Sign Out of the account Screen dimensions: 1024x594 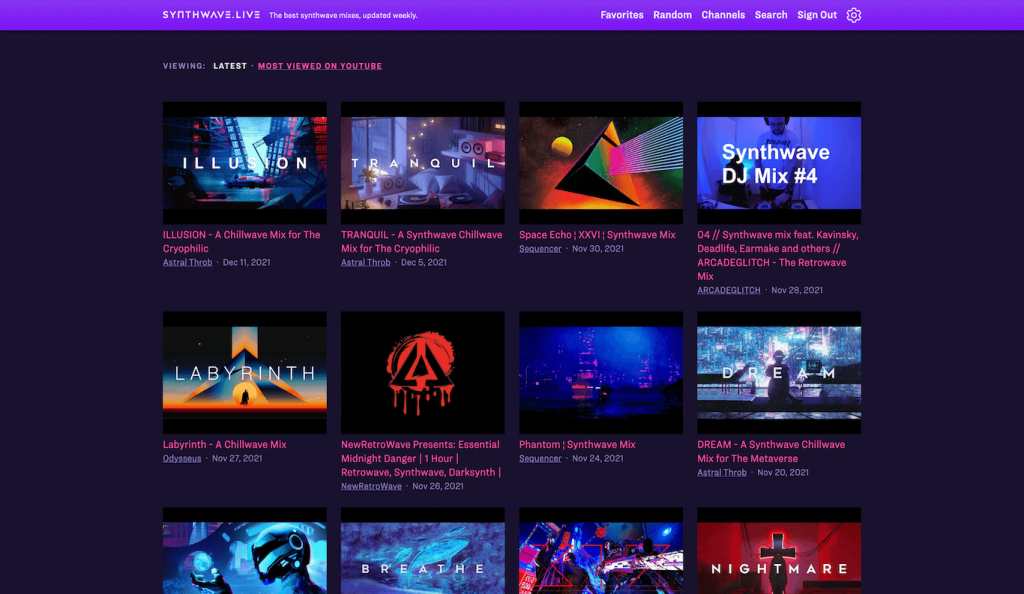[x=816, y=15]
